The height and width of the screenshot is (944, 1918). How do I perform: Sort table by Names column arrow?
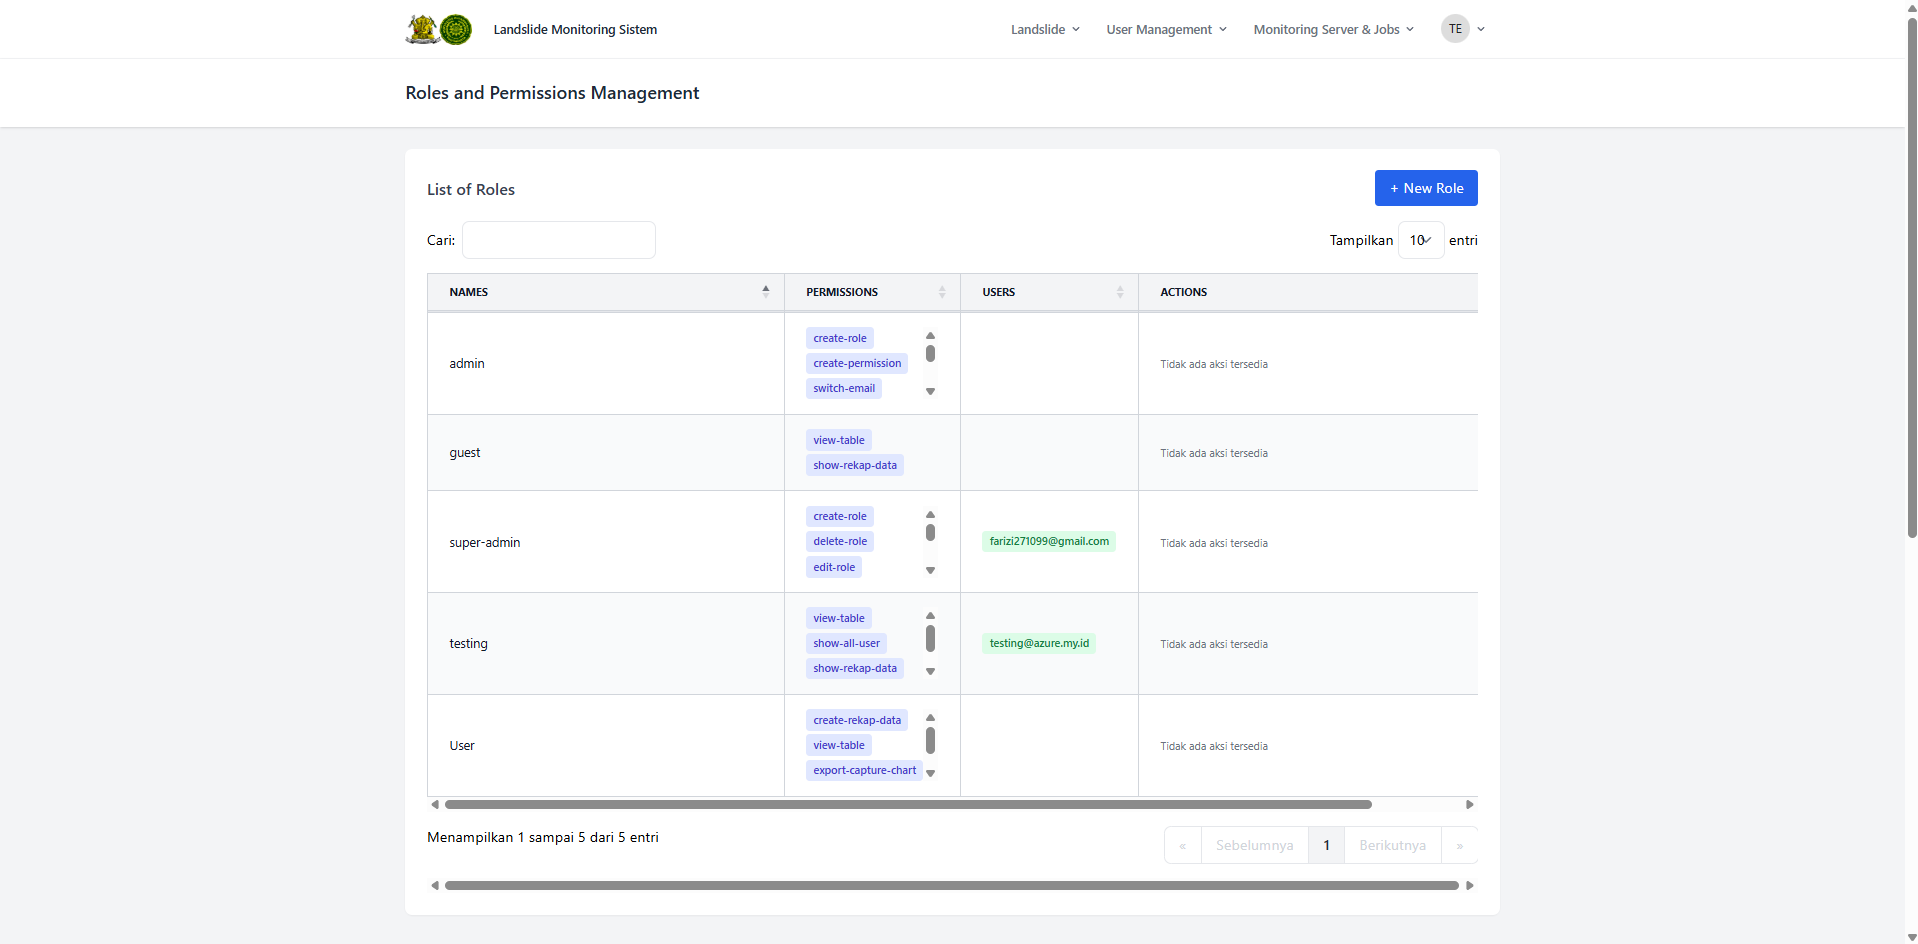click(x=765, y=292)
